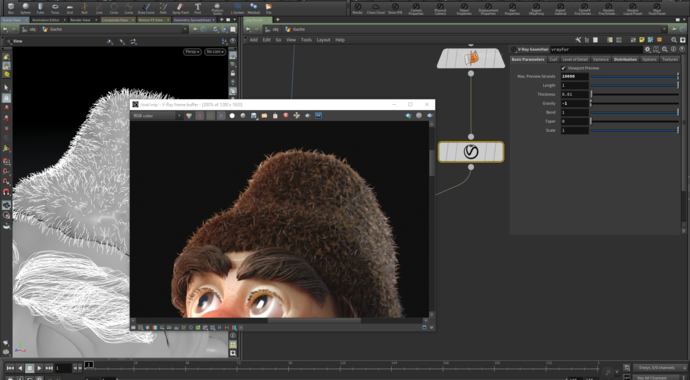Toggle the gray circle monochrome button

pos(242,116)
